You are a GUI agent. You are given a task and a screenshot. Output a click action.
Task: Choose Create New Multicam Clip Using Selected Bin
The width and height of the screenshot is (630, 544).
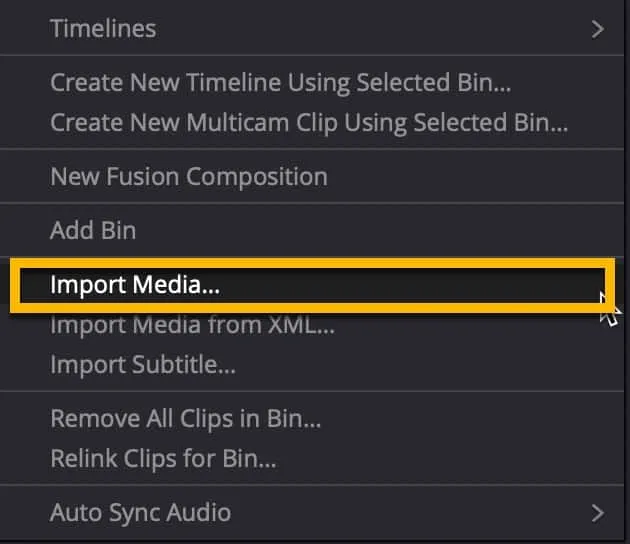(x=309, y=124)
